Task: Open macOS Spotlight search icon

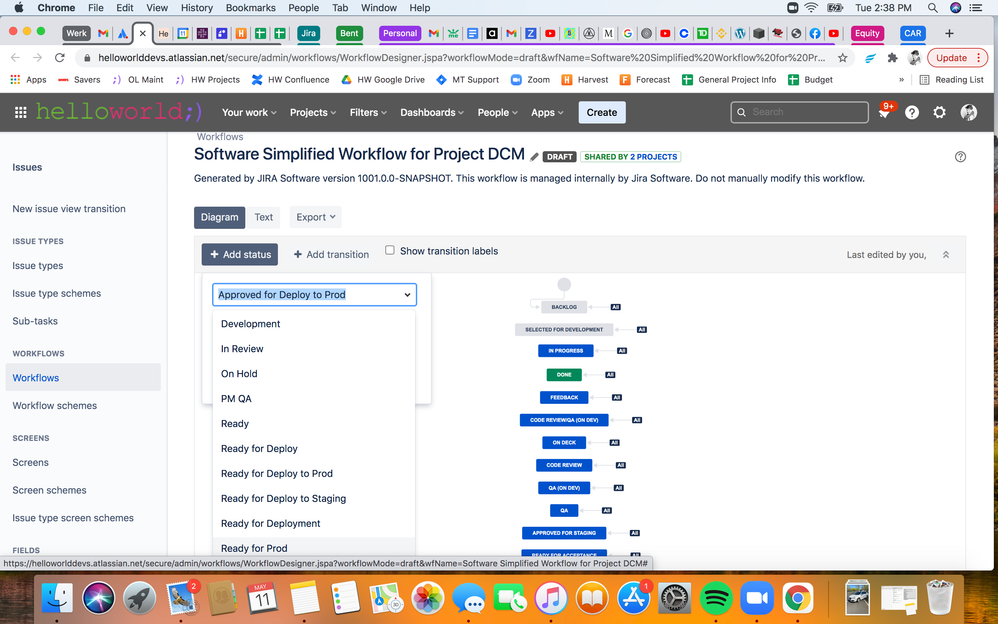Action: [x=932, y=8]
